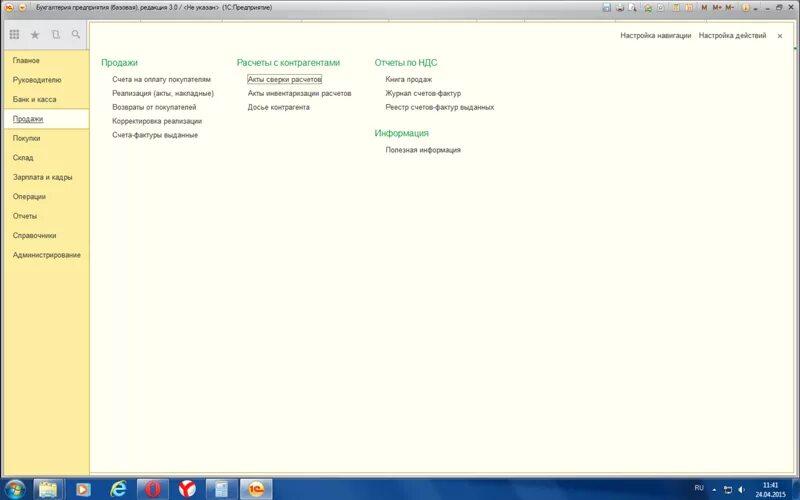The height and width of the screenshot is (500, 800).
Task: Click the Save floppy disk icon
Action: [x=606, y=8]
